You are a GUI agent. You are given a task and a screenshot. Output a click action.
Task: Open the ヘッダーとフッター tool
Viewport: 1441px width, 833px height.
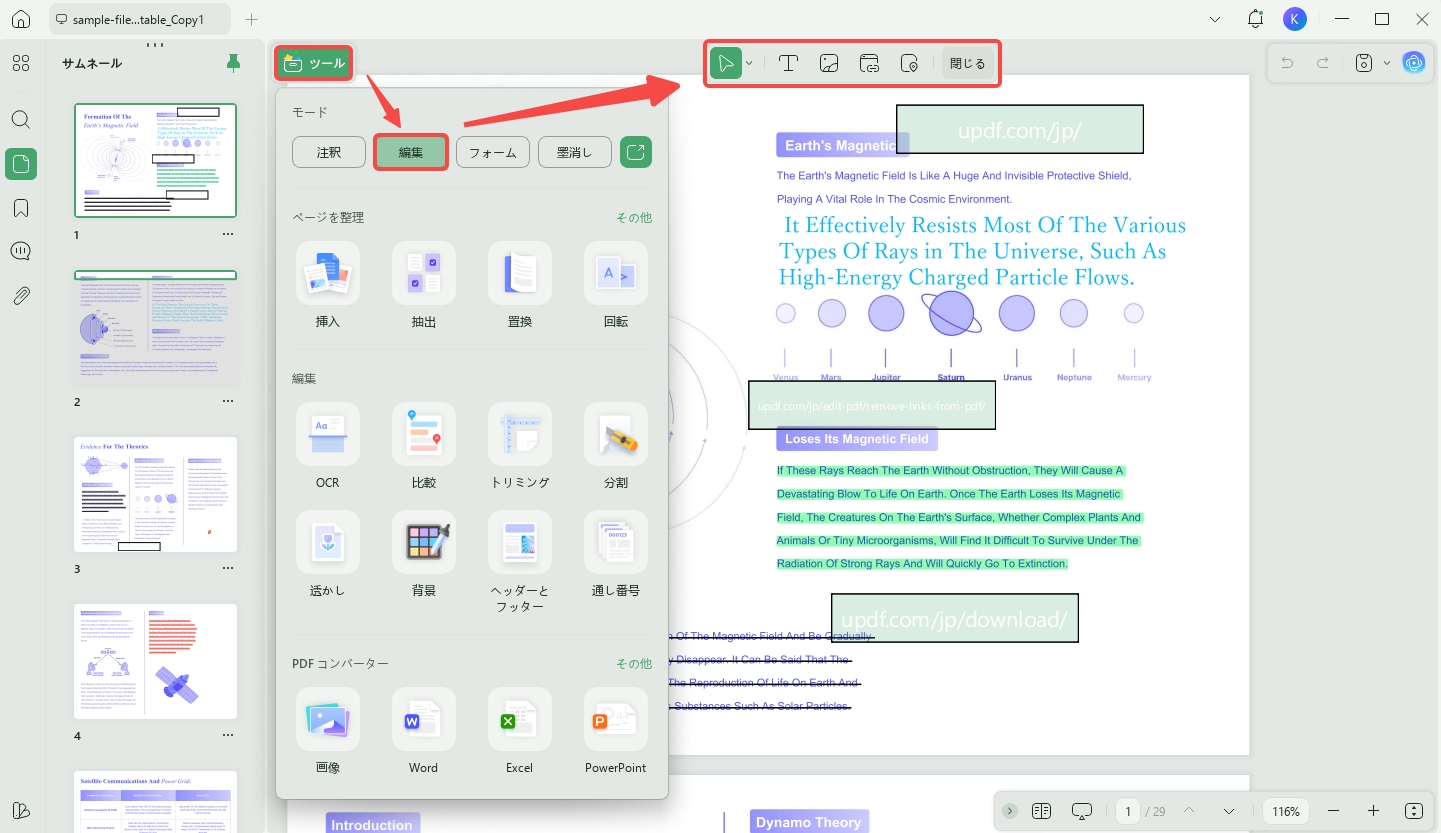520,561
